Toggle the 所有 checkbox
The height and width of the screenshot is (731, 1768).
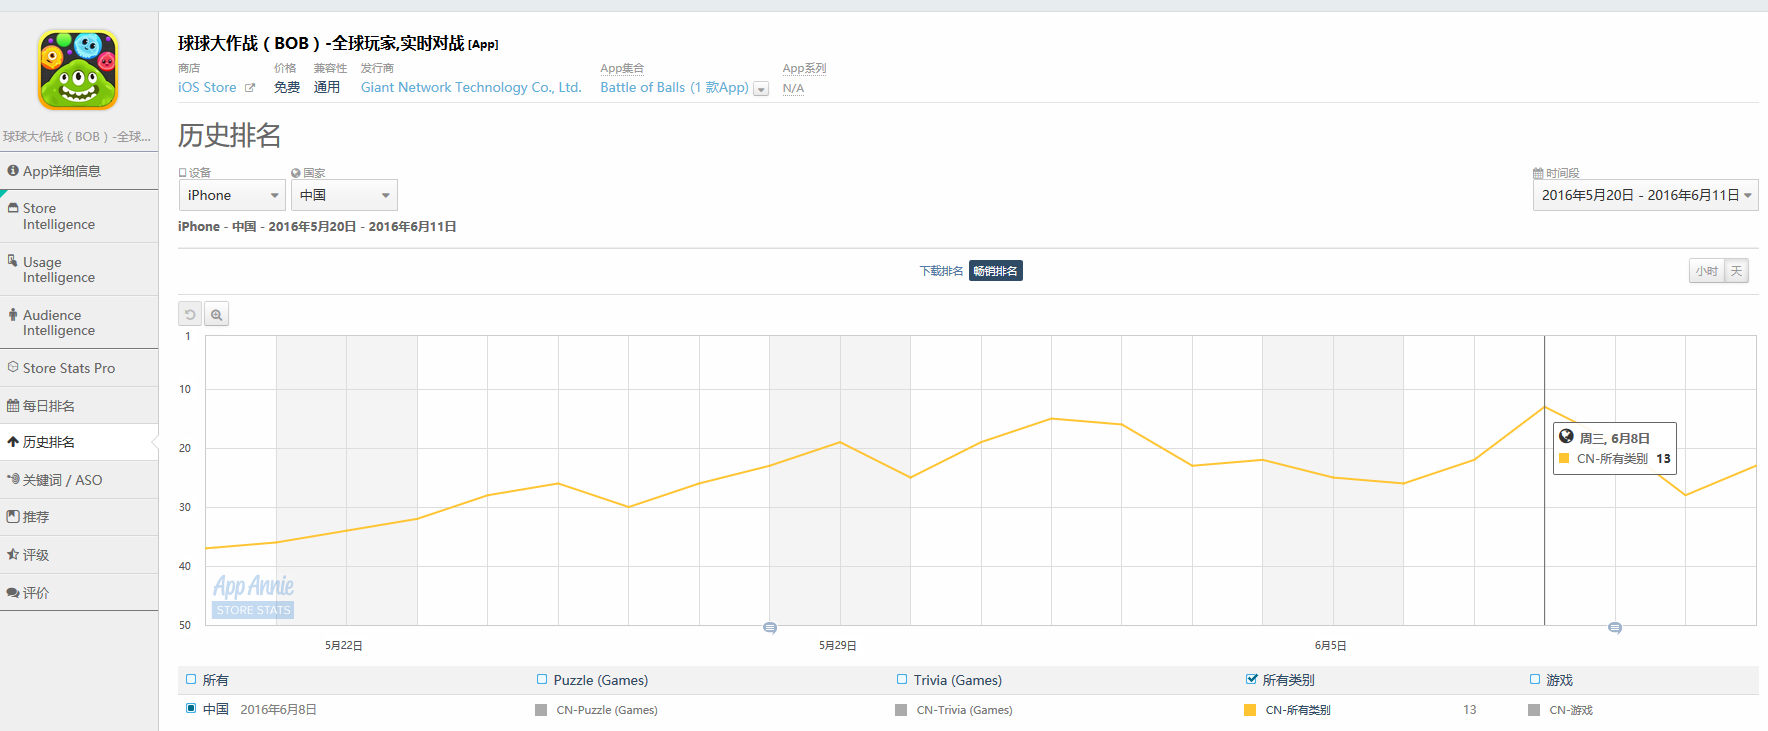[191, 679]
